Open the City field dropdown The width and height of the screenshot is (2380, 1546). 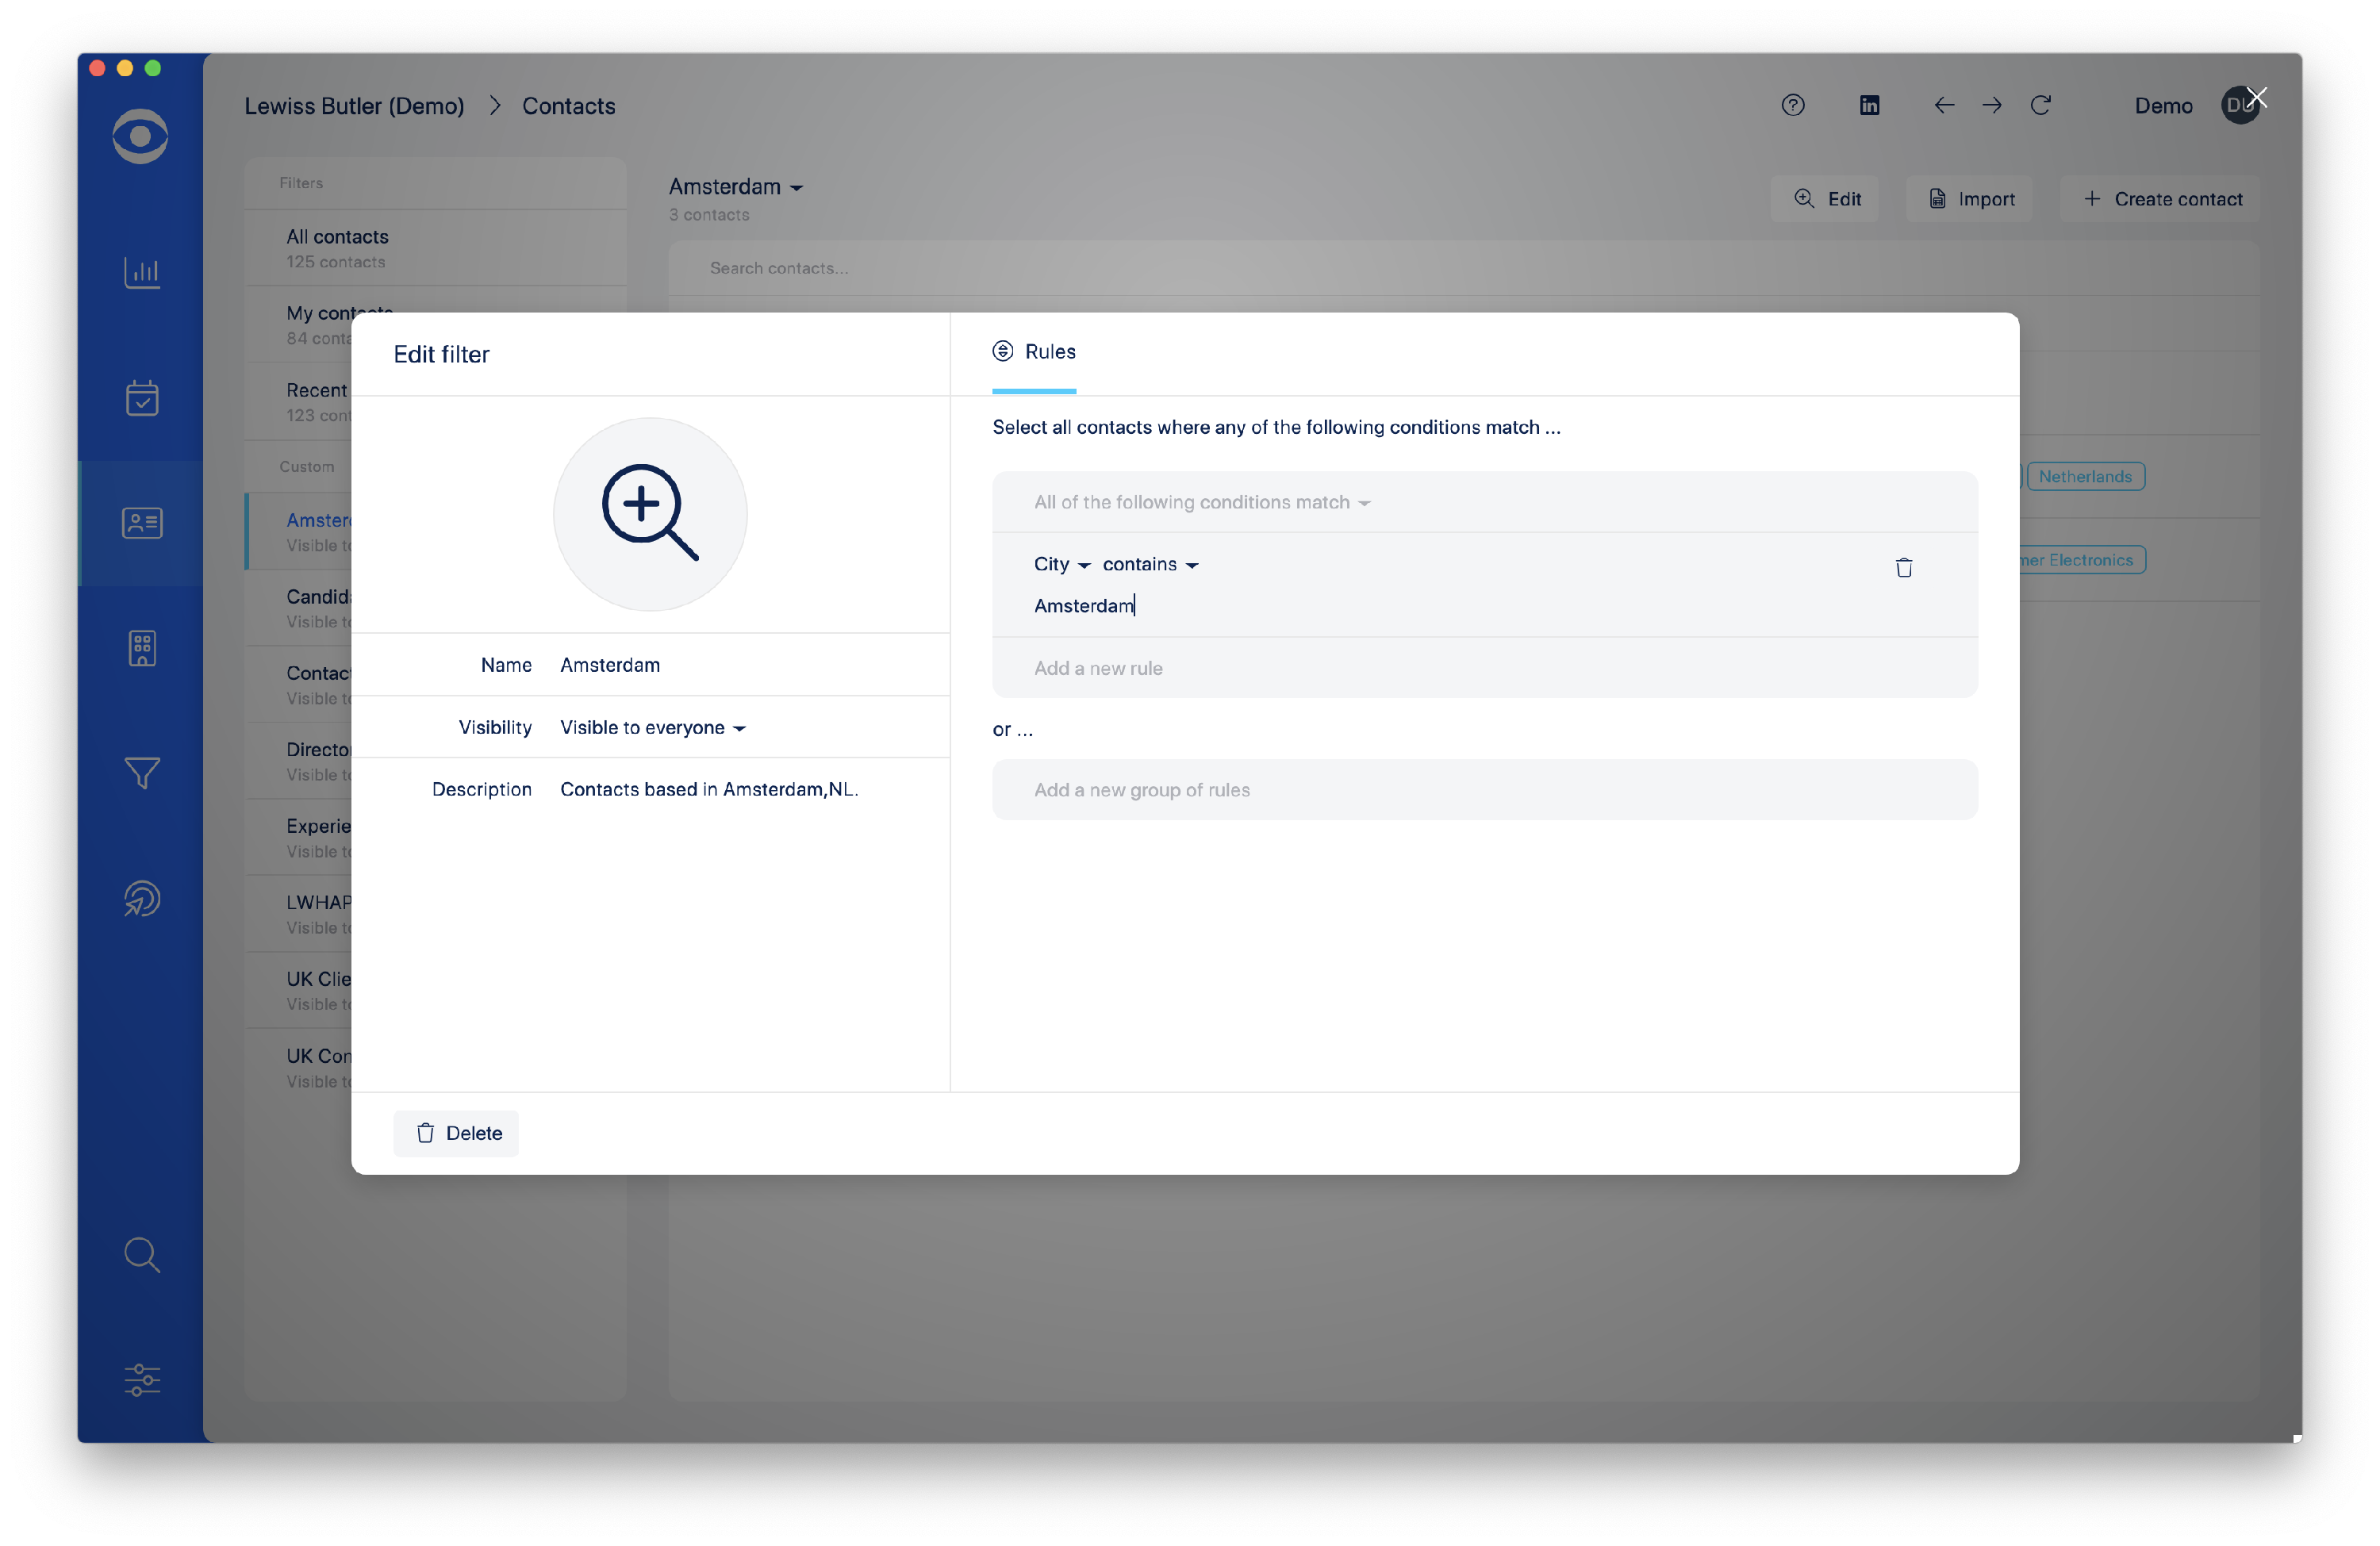[1061, 564]
